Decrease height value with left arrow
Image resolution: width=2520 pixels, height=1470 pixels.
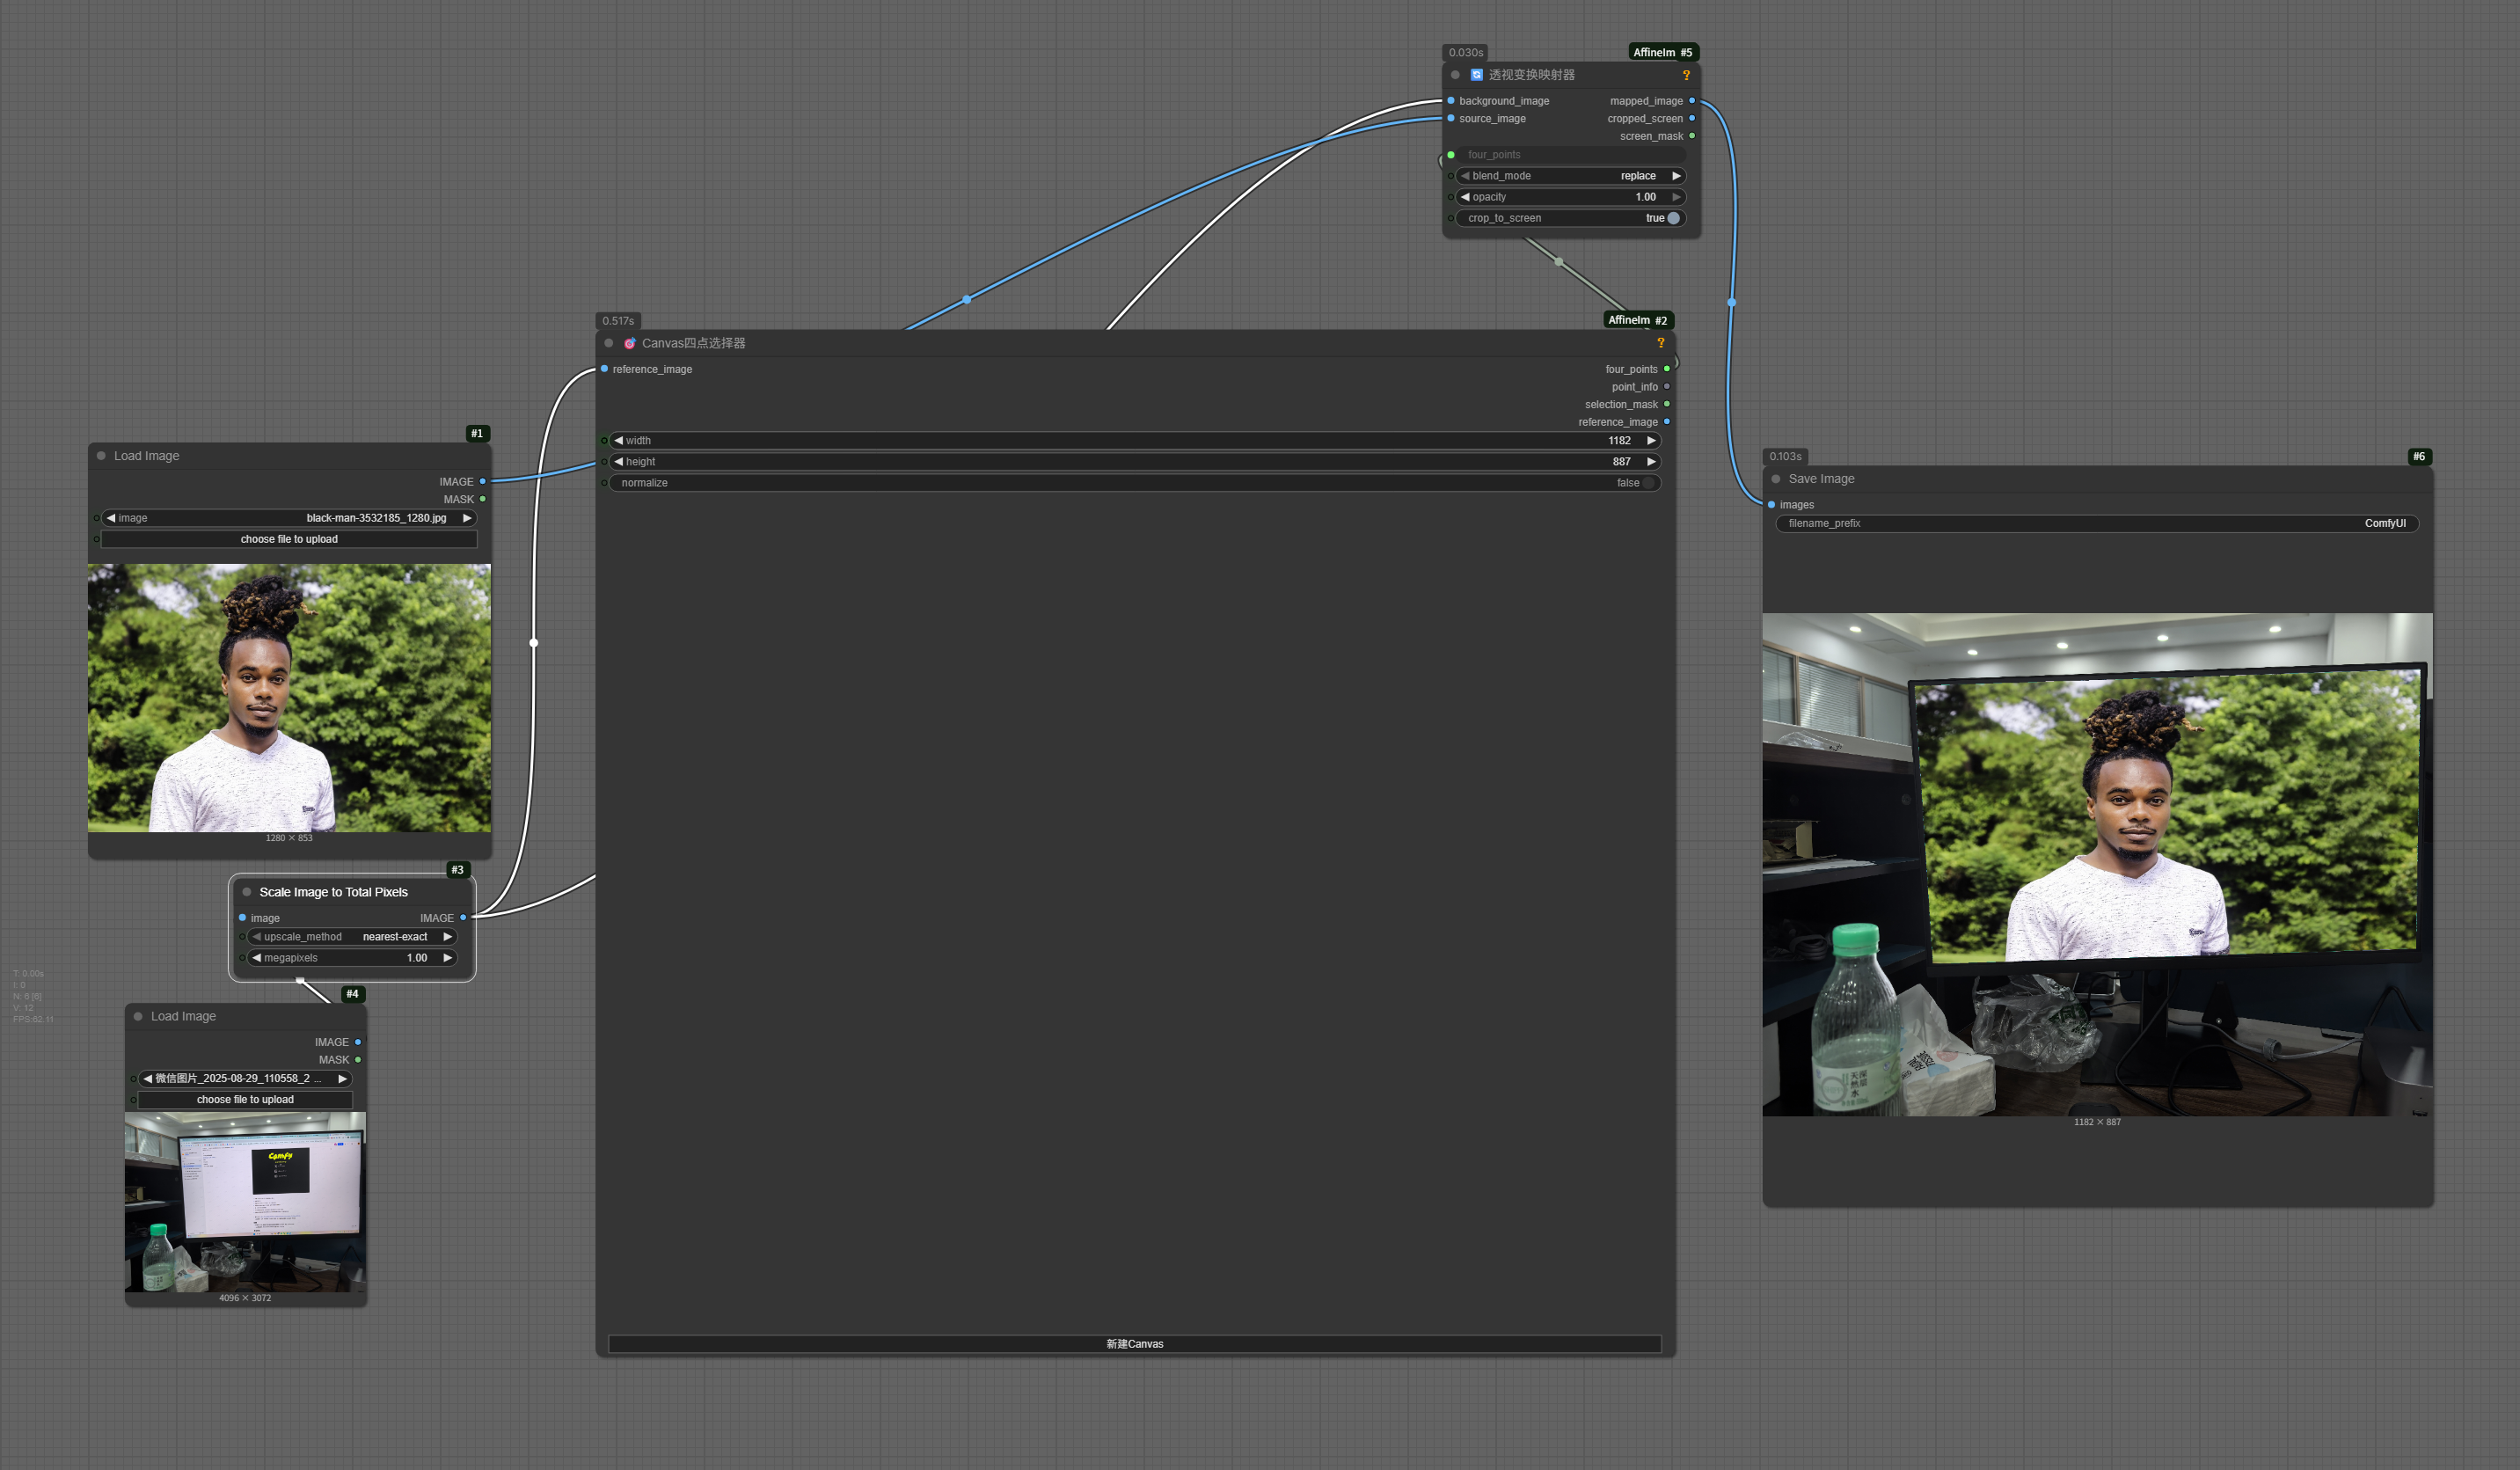click(618, 462)
